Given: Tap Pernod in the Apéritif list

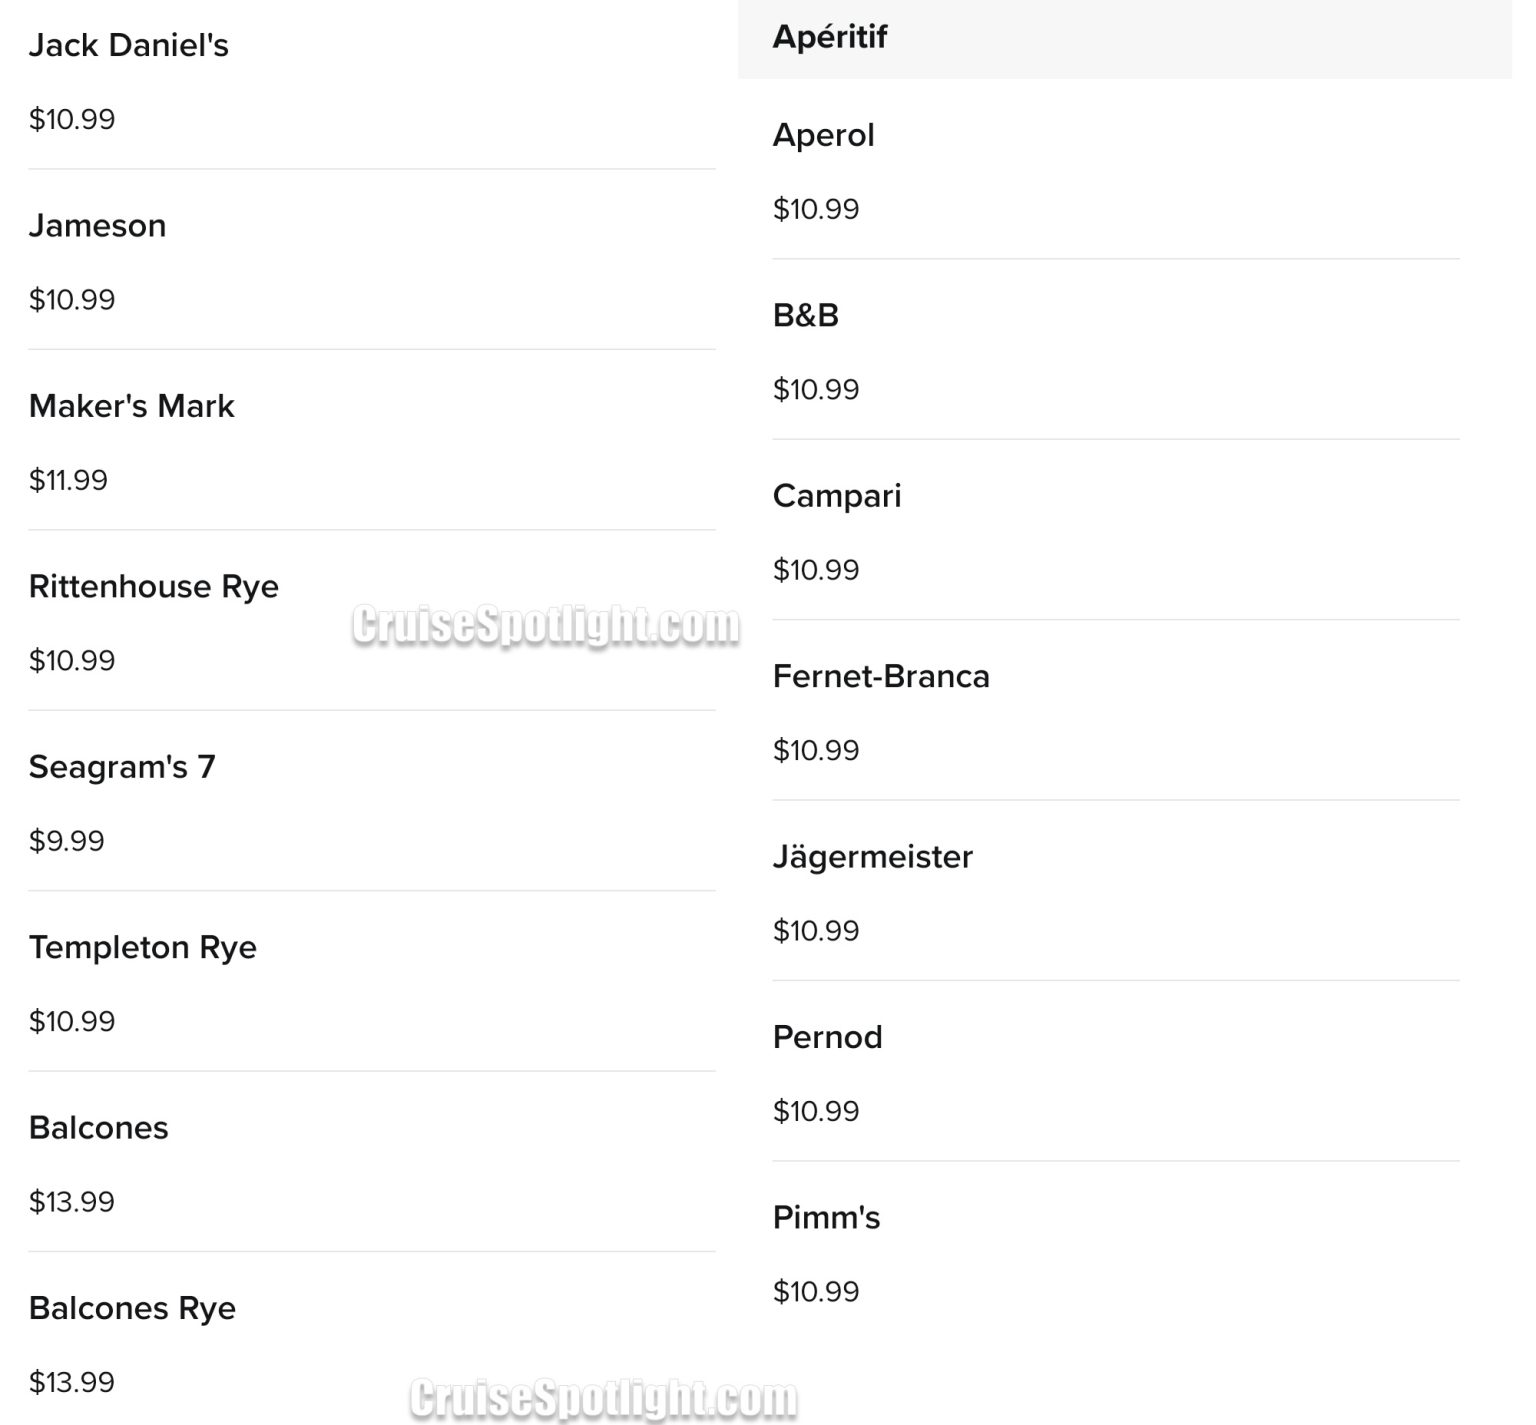Looking at the screenshot, I should [827, 1038].
